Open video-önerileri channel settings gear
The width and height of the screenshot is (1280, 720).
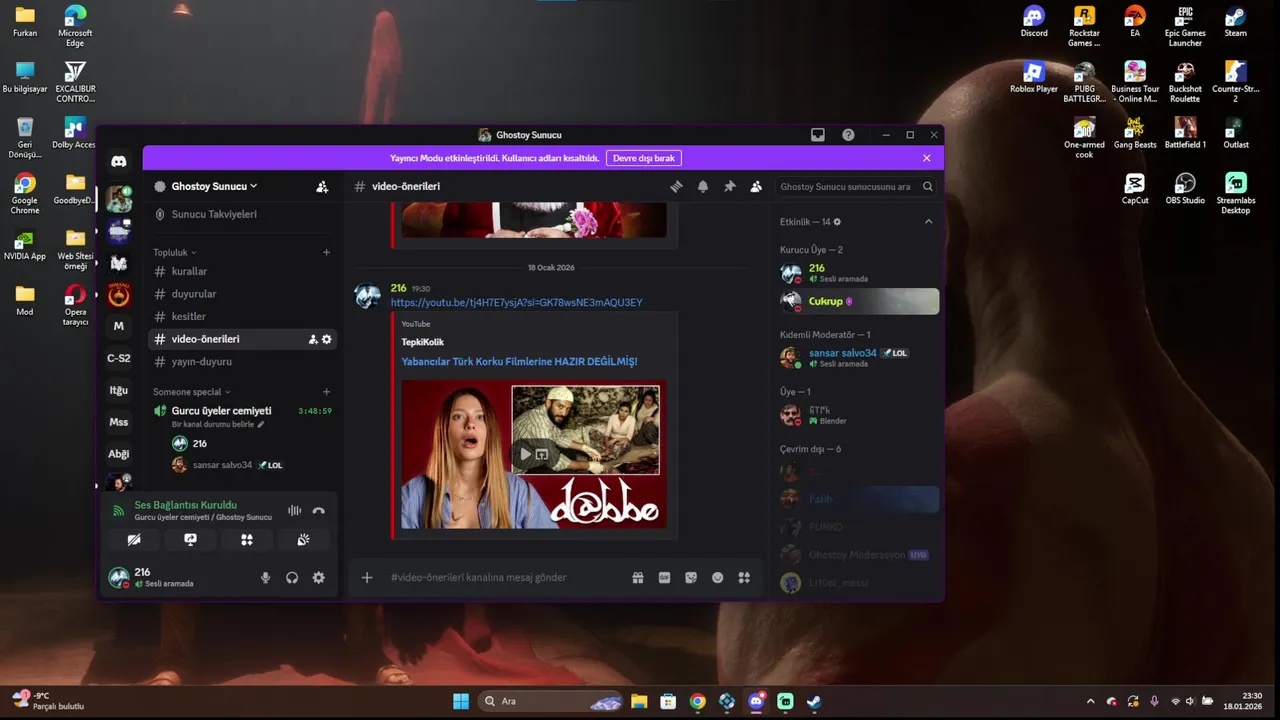[x=327, y=339]
